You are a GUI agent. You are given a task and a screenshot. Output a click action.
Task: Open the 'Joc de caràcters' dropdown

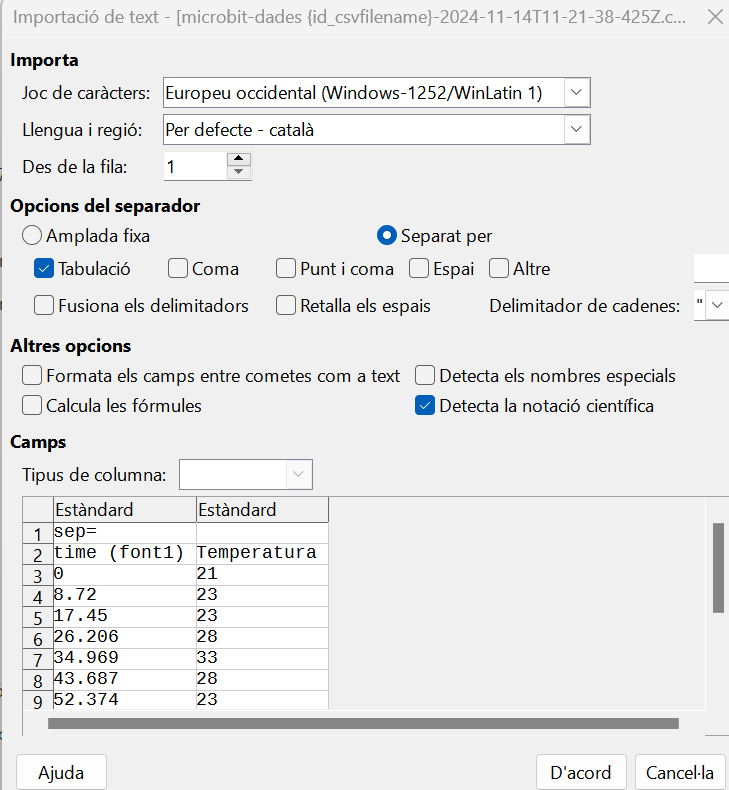click(x=577, y=93)
